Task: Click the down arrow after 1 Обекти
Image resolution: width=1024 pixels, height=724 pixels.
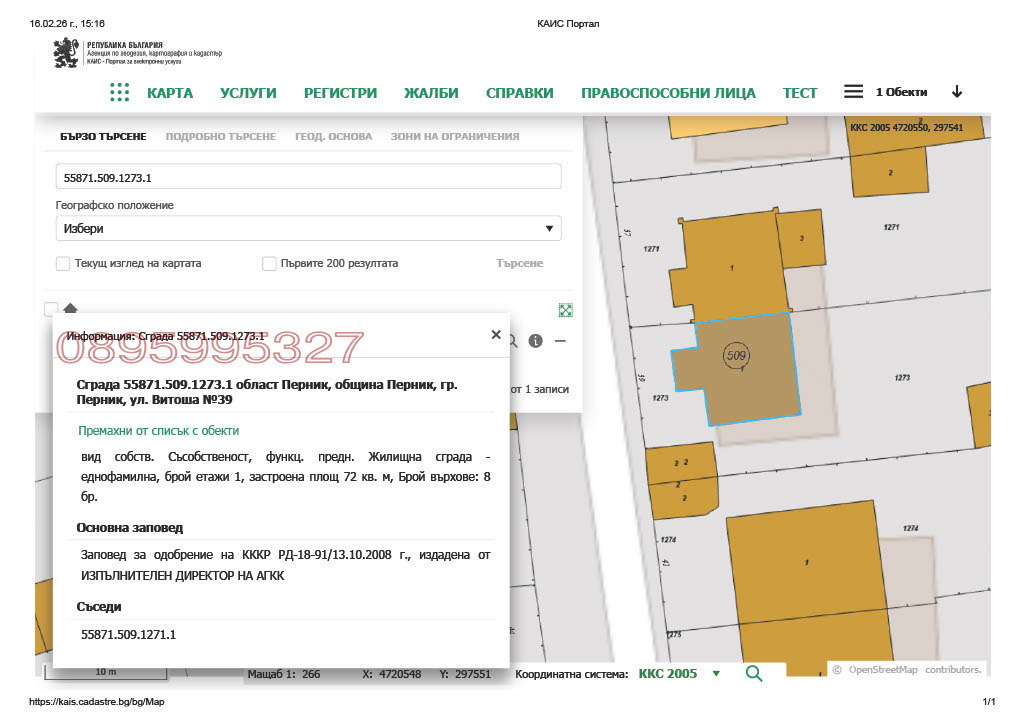Action: [x=957, y=92]
